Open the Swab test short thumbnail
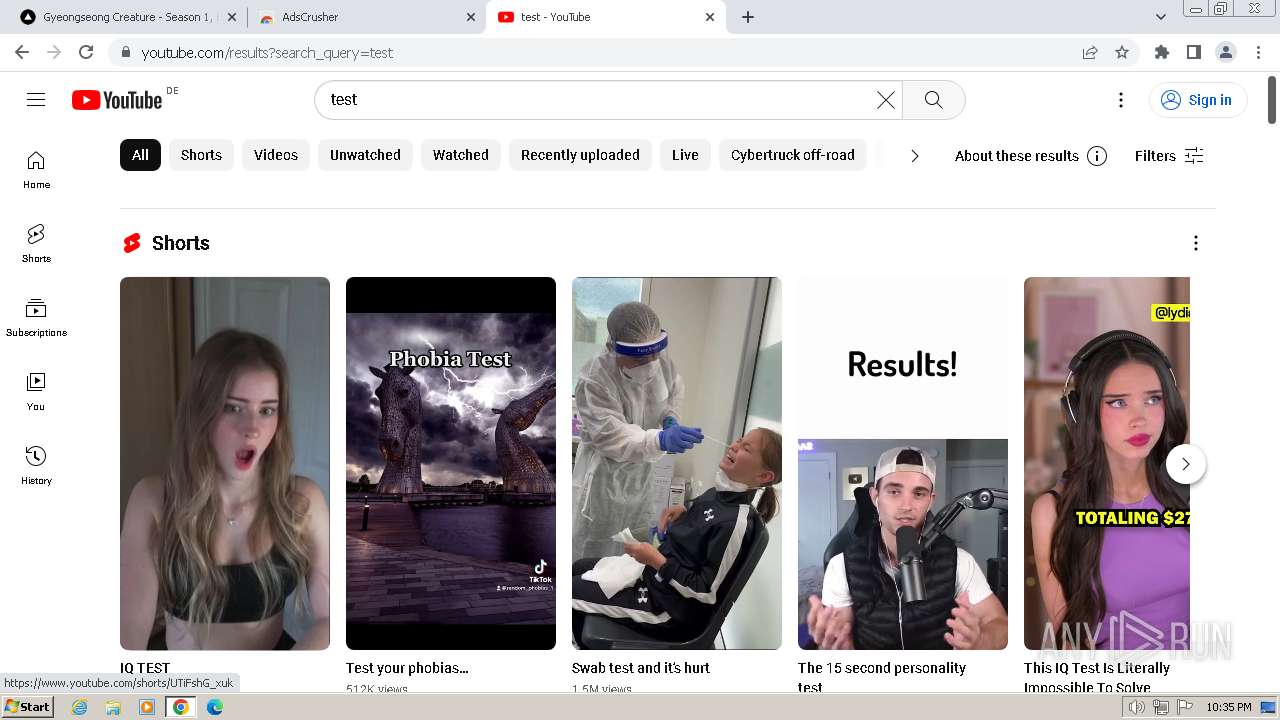Image resolution: width=1280 pixels, height=720 pixels. point(677,463)
